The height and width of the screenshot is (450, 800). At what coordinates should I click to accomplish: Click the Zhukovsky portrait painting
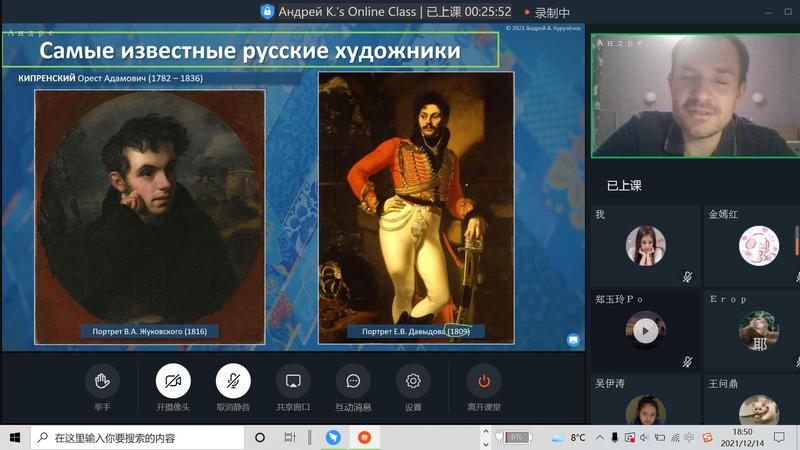click(149, 217)
